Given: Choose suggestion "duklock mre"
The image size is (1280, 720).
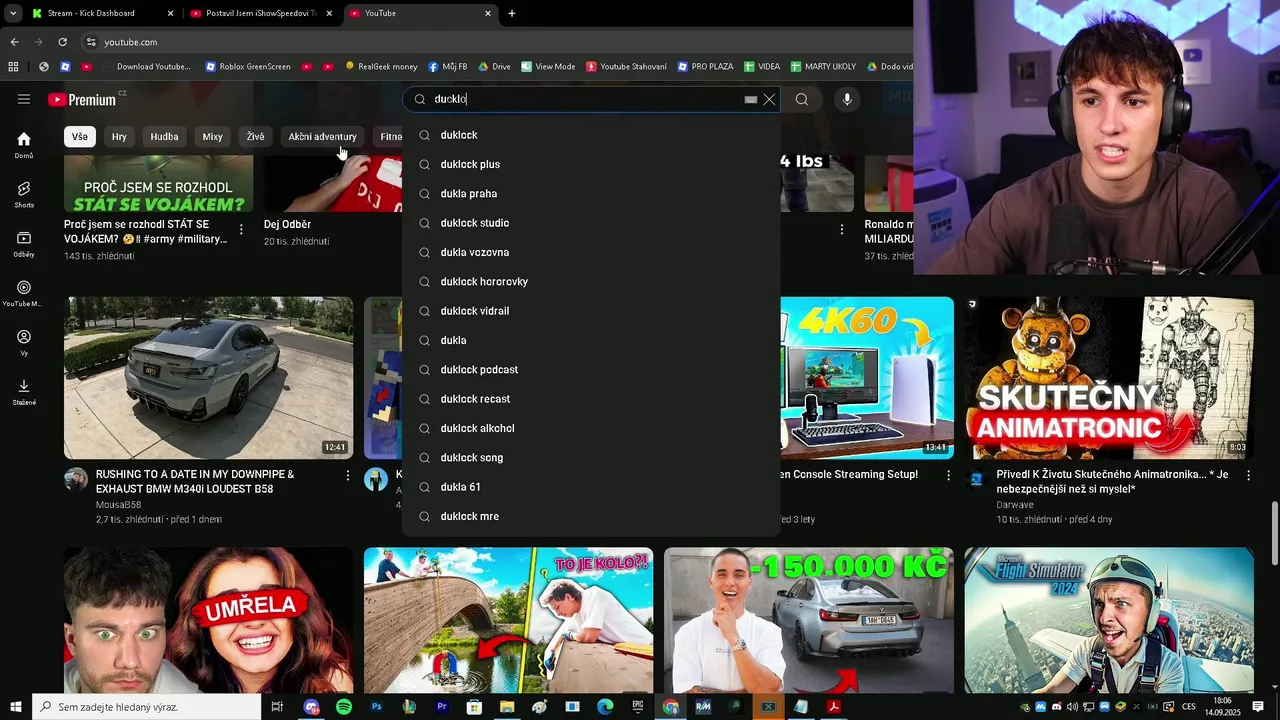Looking at the screenshot, I should pyautogui.click(x=591, y=516).
